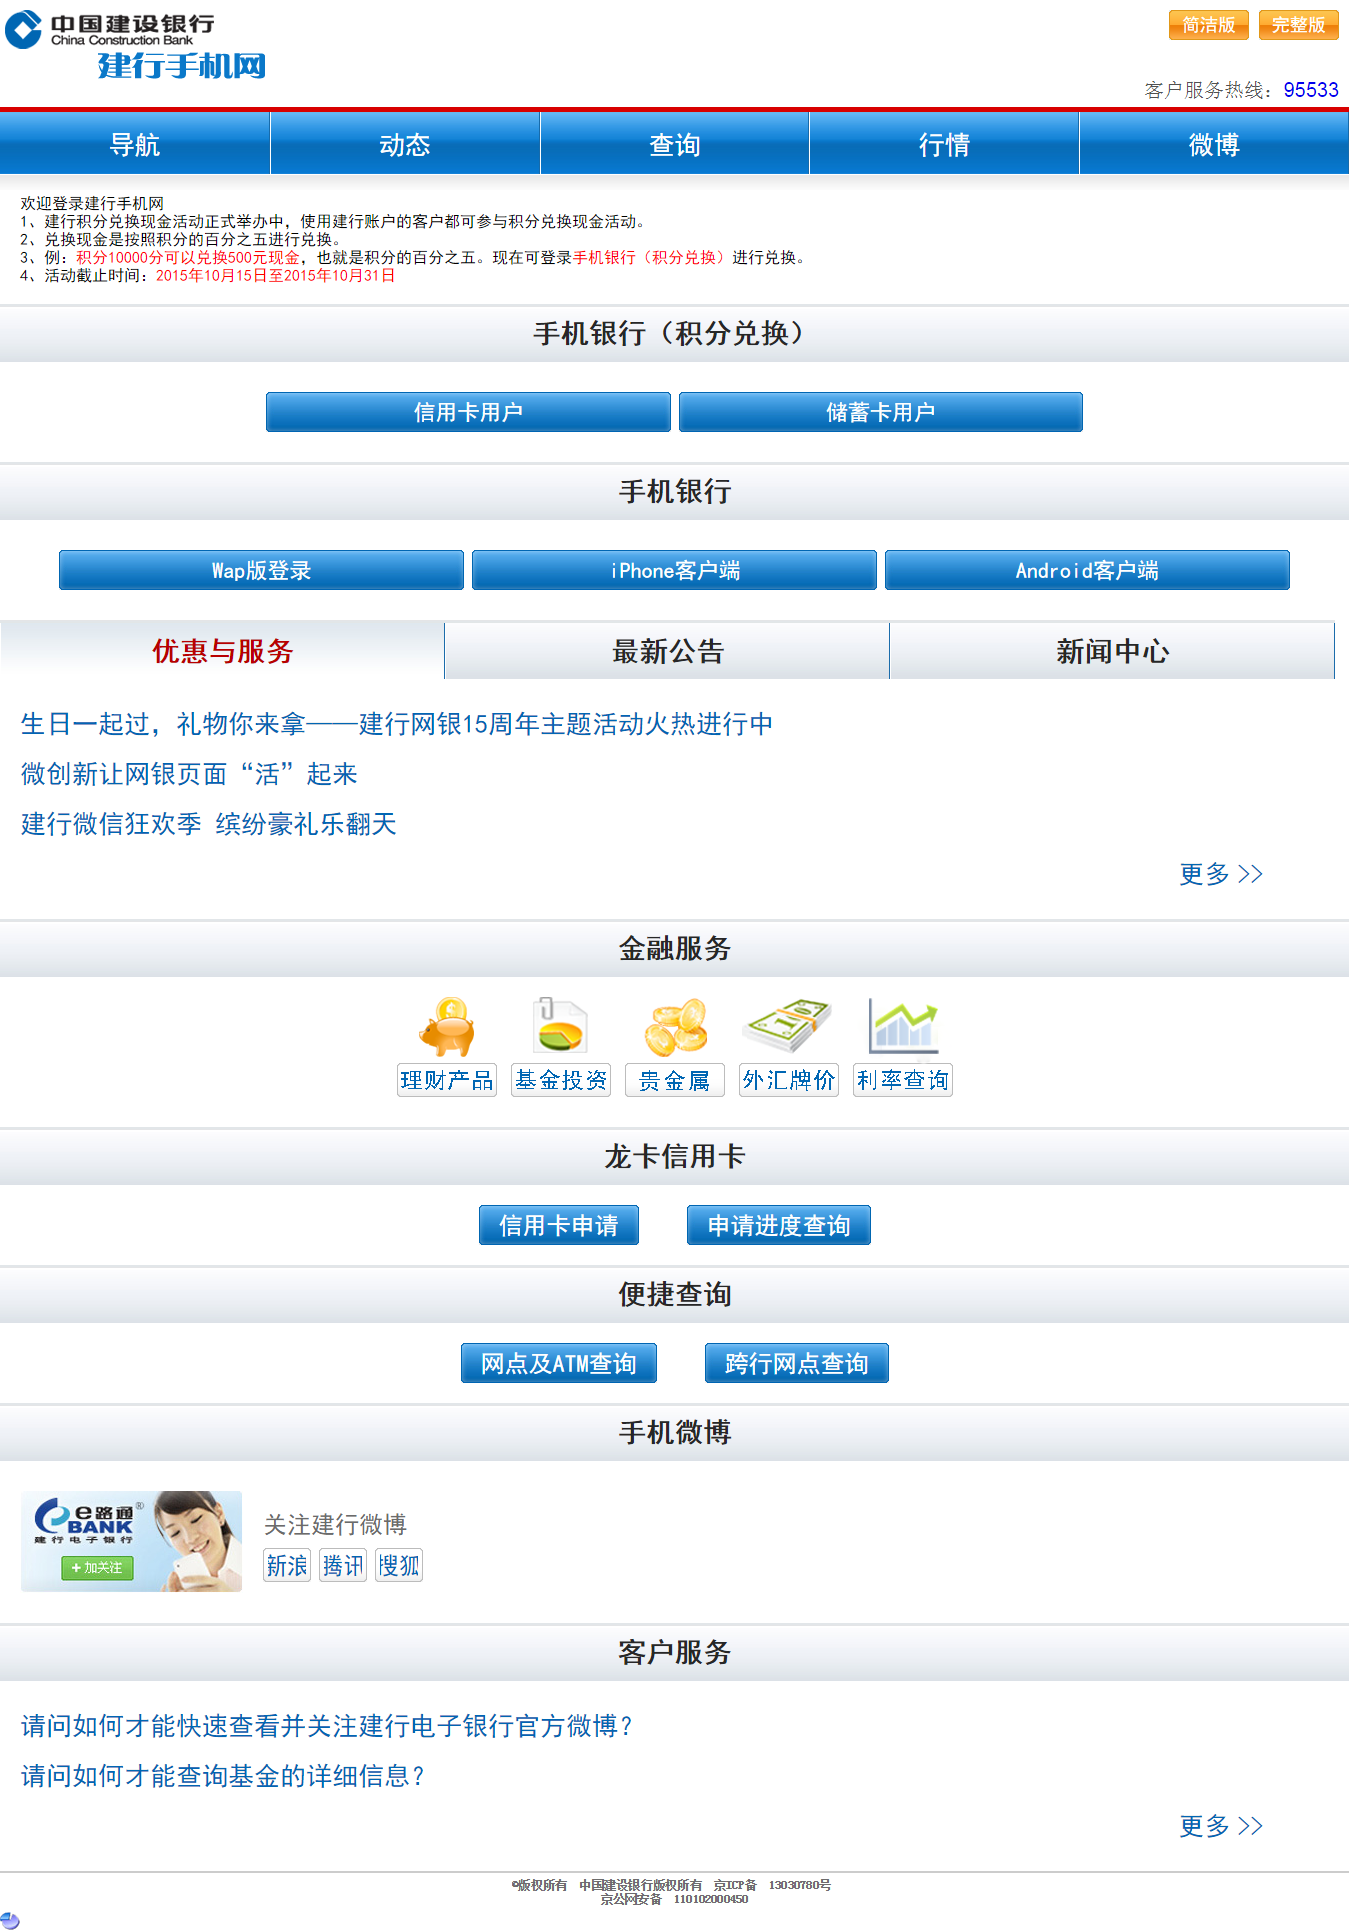Select the 优惠与服务 tab
Image resolution: width=1349 pixels, height=1931 pixels.
coord(222,651)
